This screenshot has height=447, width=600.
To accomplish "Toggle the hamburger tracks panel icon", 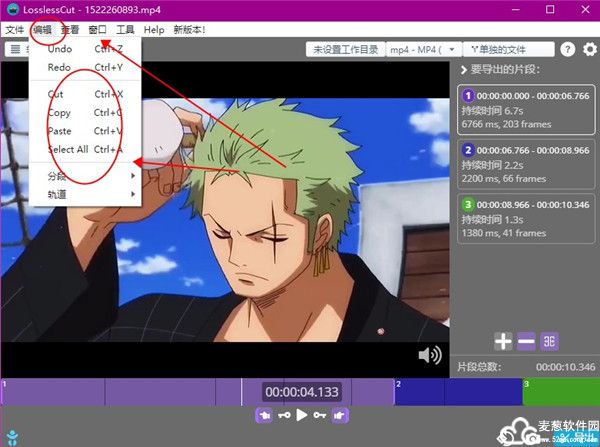I will [x=15, y=49].
